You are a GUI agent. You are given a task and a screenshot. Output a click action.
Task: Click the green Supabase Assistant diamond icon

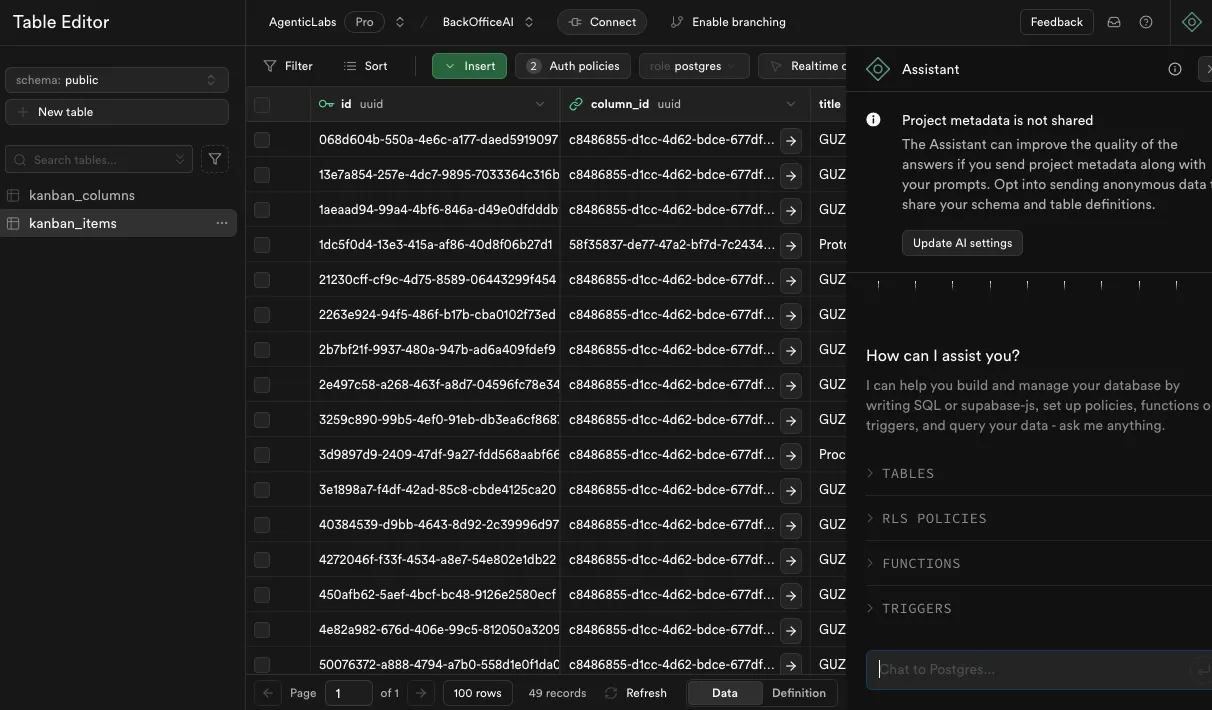[1191, 21]
